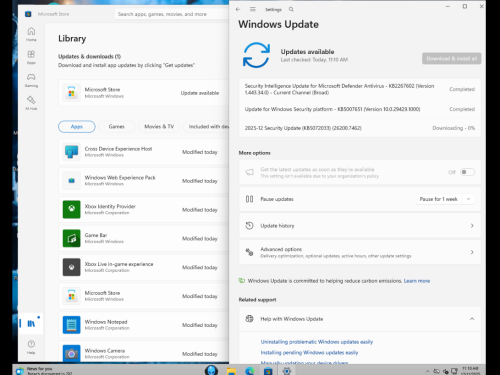Open the Apps section icon in sidebar

click(31, 57)
